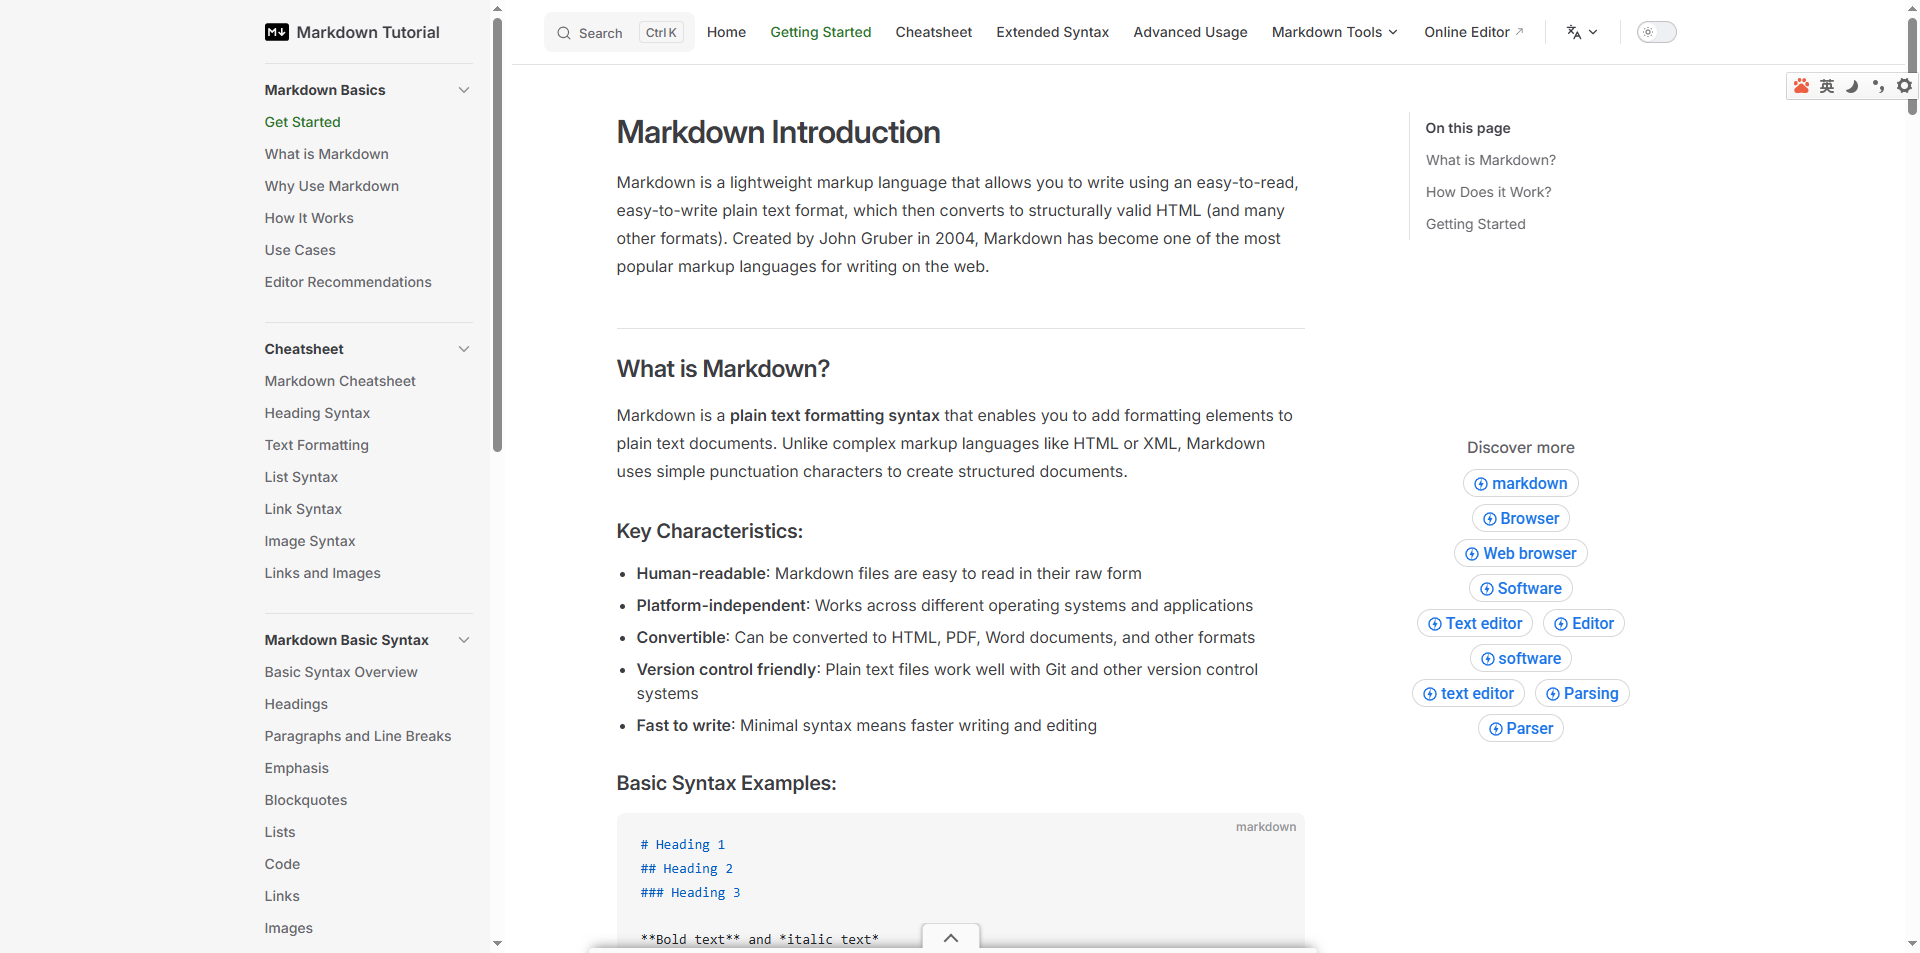
Task: Click the translate language icon in the header
Action: pos(1576,32)
